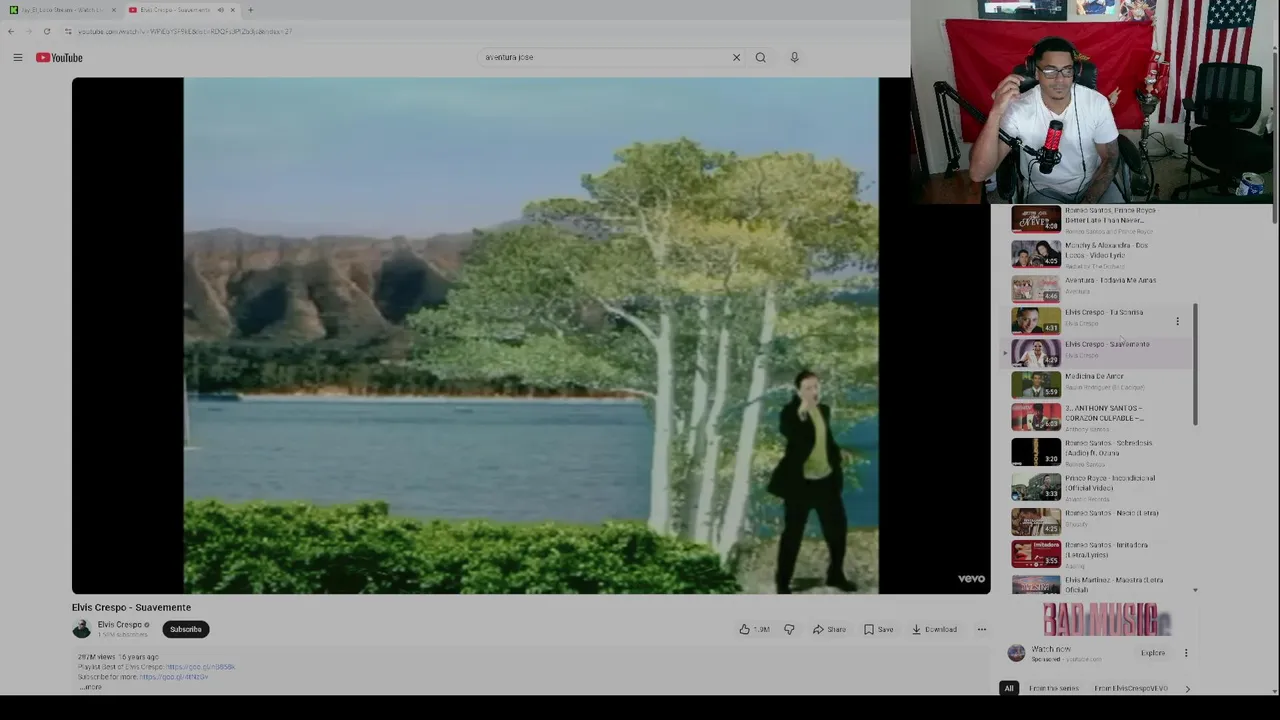The image size is (1280, 720).
Task: Click the vevo logo in the player
Action: click(971, 579)
